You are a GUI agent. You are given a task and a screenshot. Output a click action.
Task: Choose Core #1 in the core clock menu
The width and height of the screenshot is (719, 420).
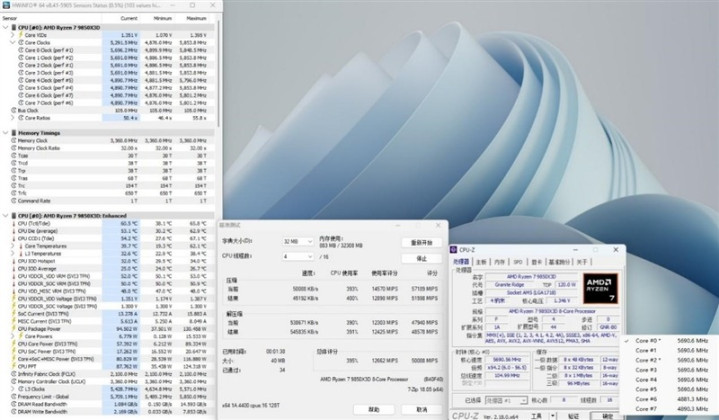[669, 350]
